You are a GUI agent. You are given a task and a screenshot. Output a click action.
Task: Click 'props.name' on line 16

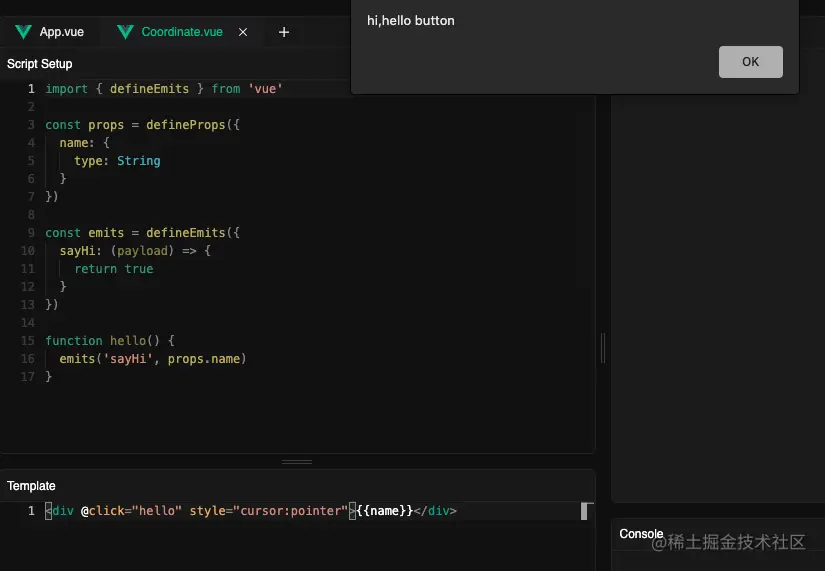[204, 358]
